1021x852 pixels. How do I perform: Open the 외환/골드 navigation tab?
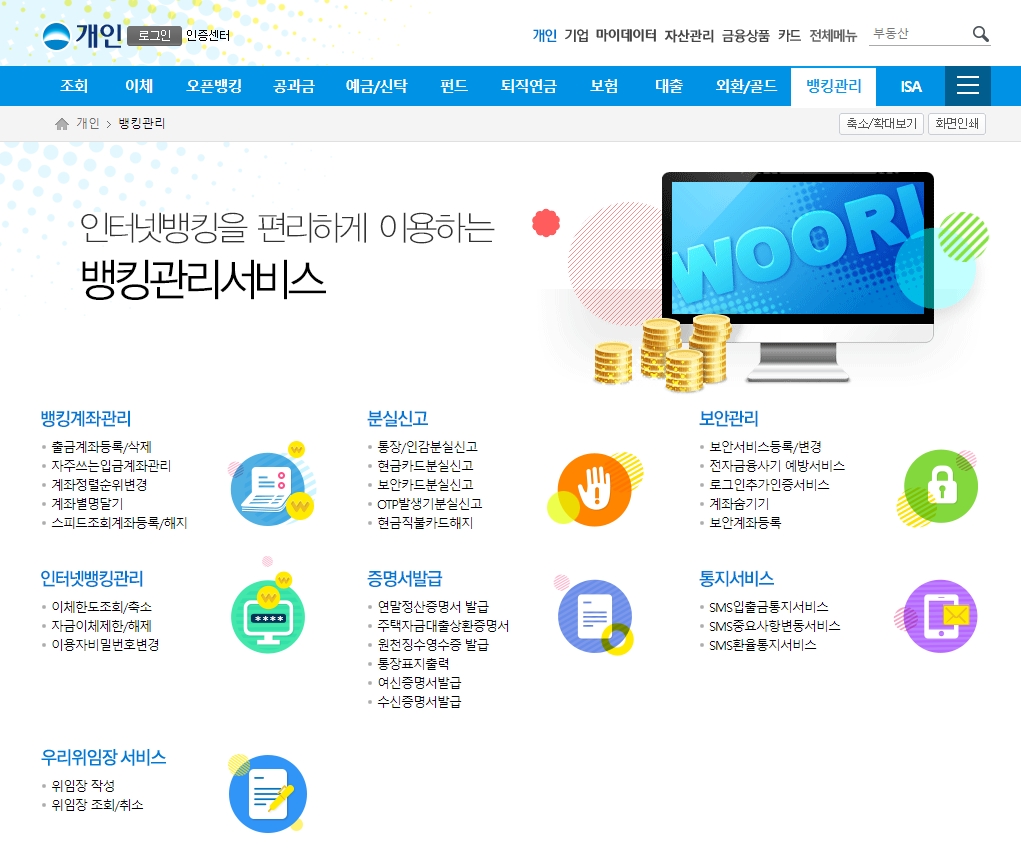[746, 86]
